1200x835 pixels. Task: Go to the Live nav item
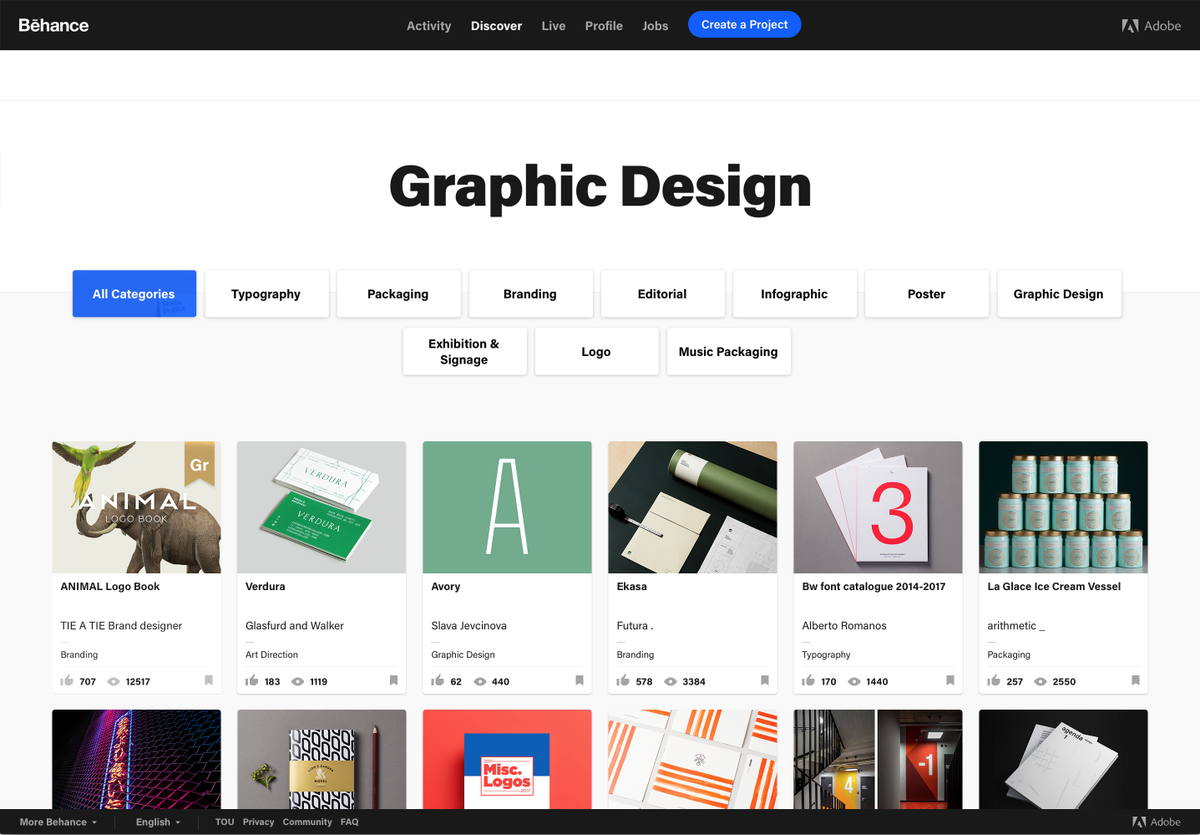point(554,26)
